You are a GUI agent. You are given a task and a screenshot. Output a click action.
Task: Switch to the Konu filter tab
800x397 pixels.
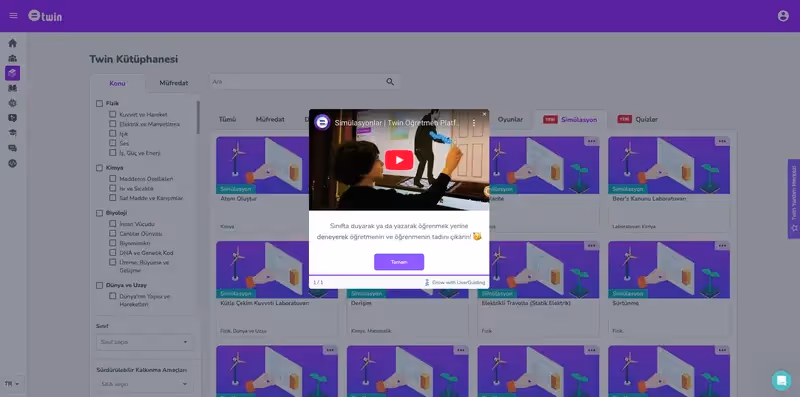(117, 83)
